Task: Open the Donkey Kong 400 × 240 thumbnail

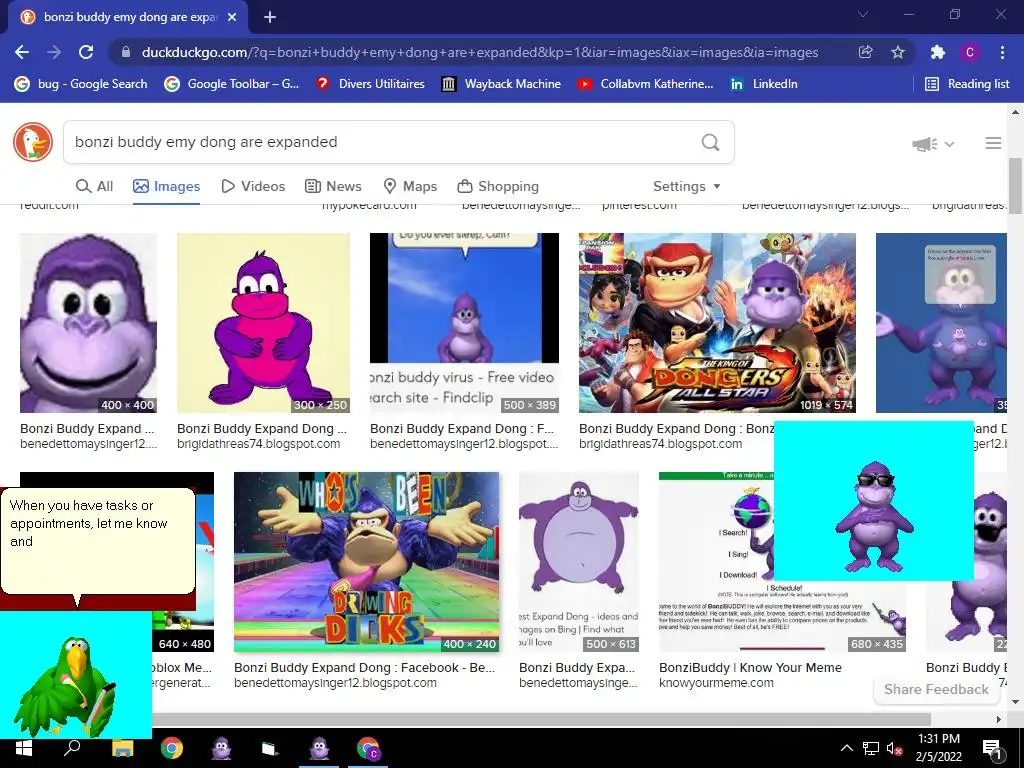Action: click(366, 562)
